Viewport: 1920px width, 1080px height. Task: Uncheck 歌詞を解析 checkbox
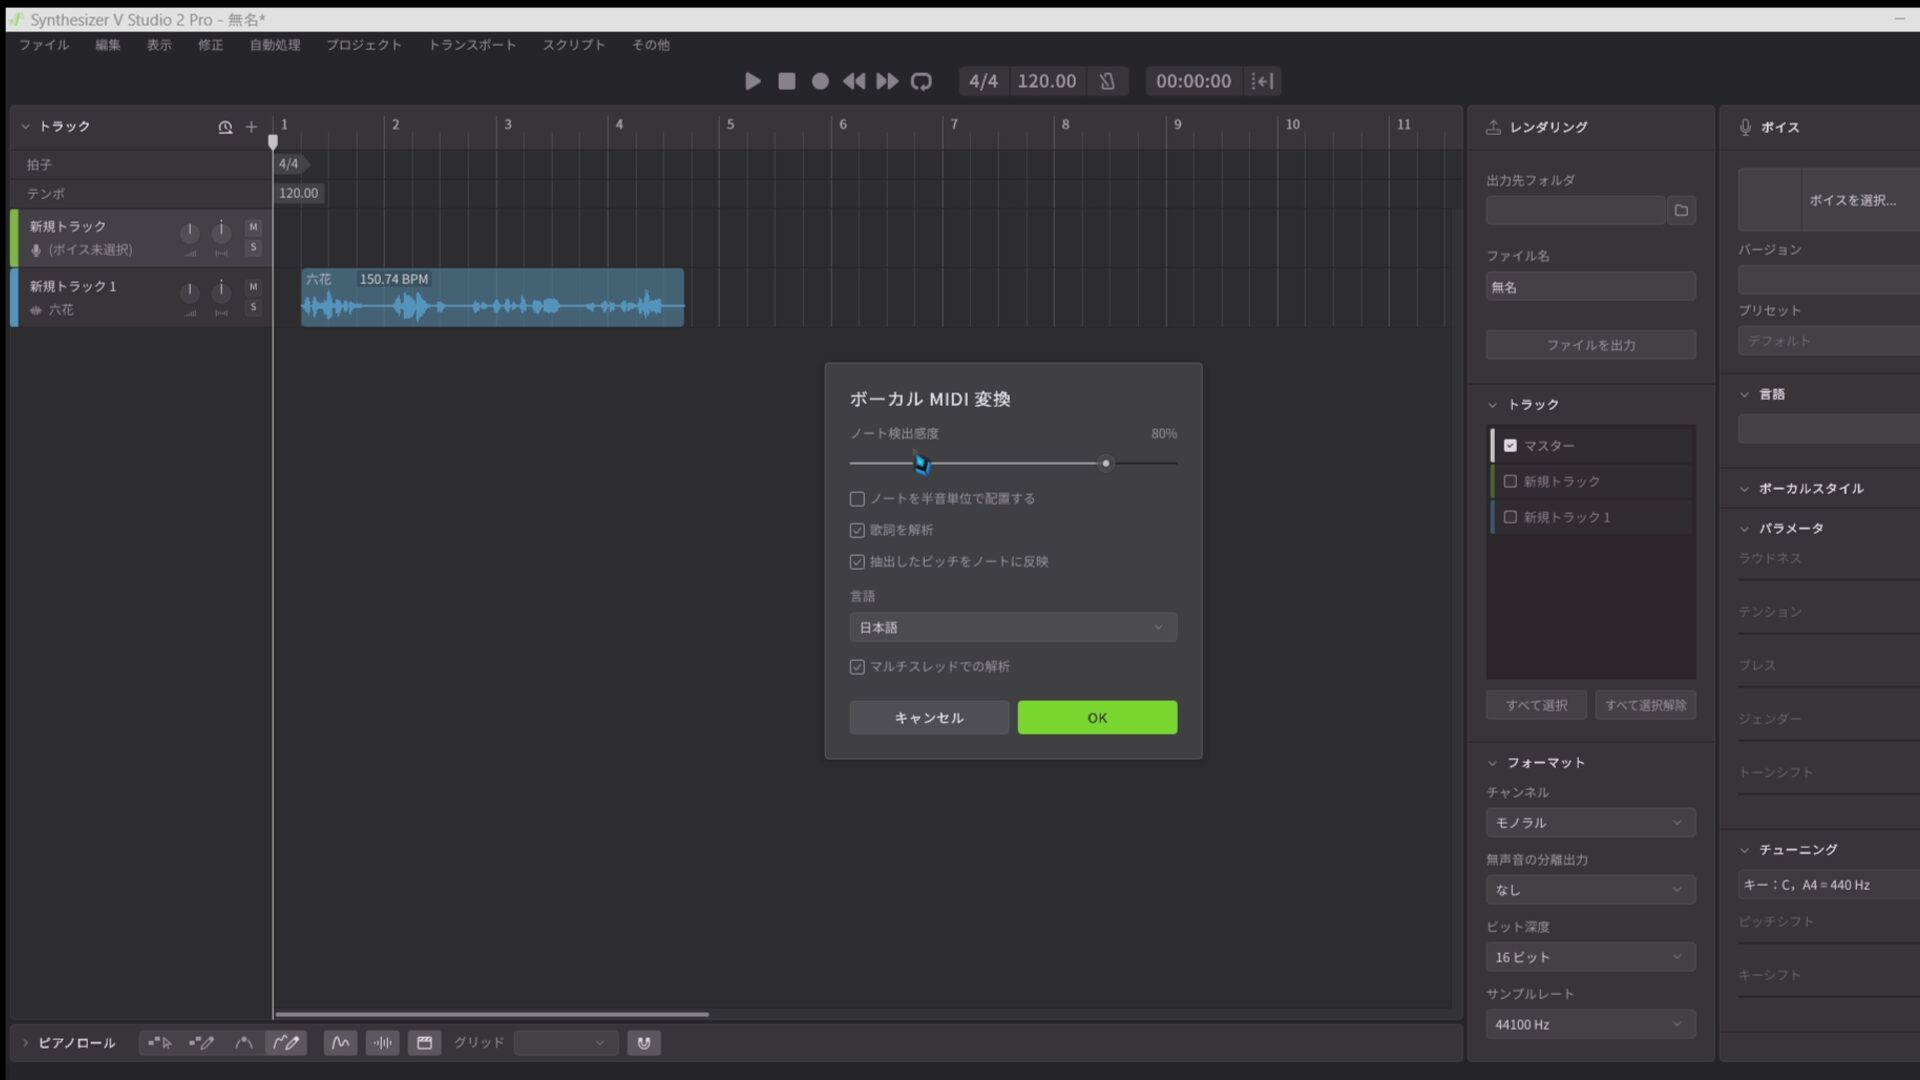[x=857, y=530]
